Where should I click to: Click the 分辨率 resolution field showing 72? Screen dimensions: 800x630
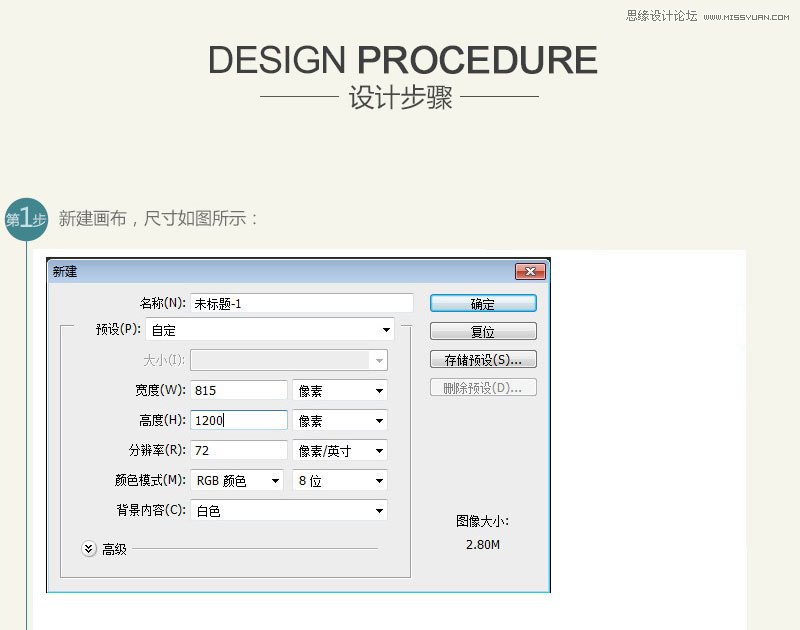tap(239, 451)
